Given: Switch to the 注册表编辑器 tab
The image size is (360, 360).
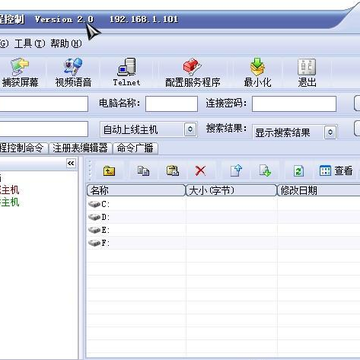Looking at the screenshot, I should click(x=80, y=148).
